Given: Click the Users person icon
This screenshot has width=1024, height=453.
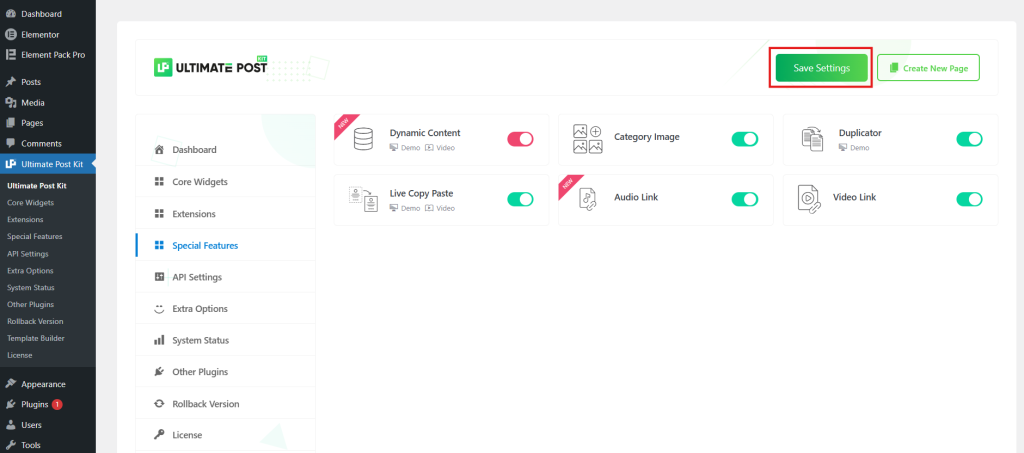Looking at the screenshot, I should coord(10,425).
